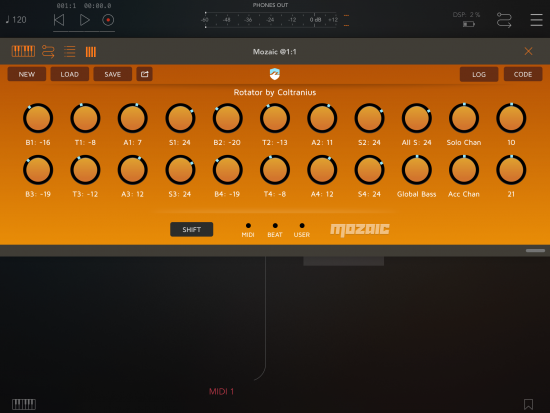Adjust the Acc Chan knob

[x=464, y=170]
